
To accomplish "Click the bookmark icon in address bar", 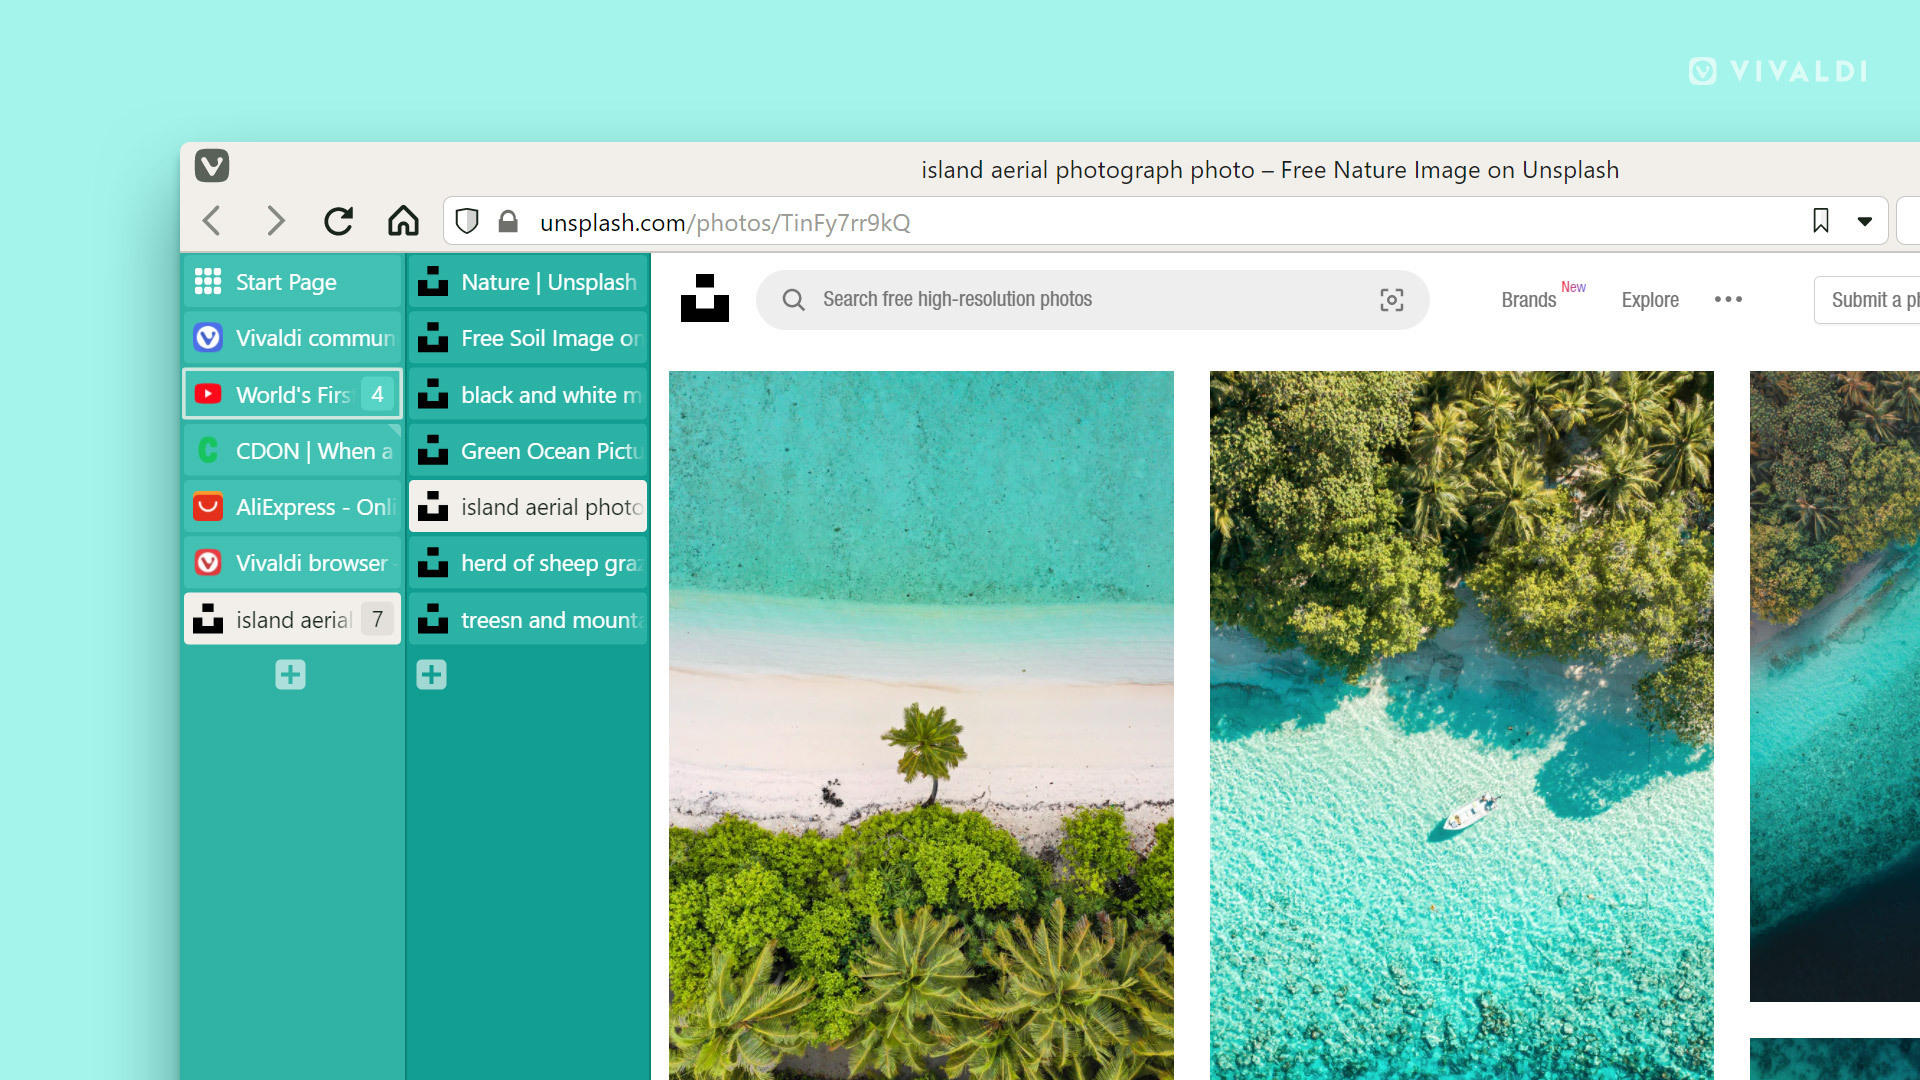I will point(1820,220).
